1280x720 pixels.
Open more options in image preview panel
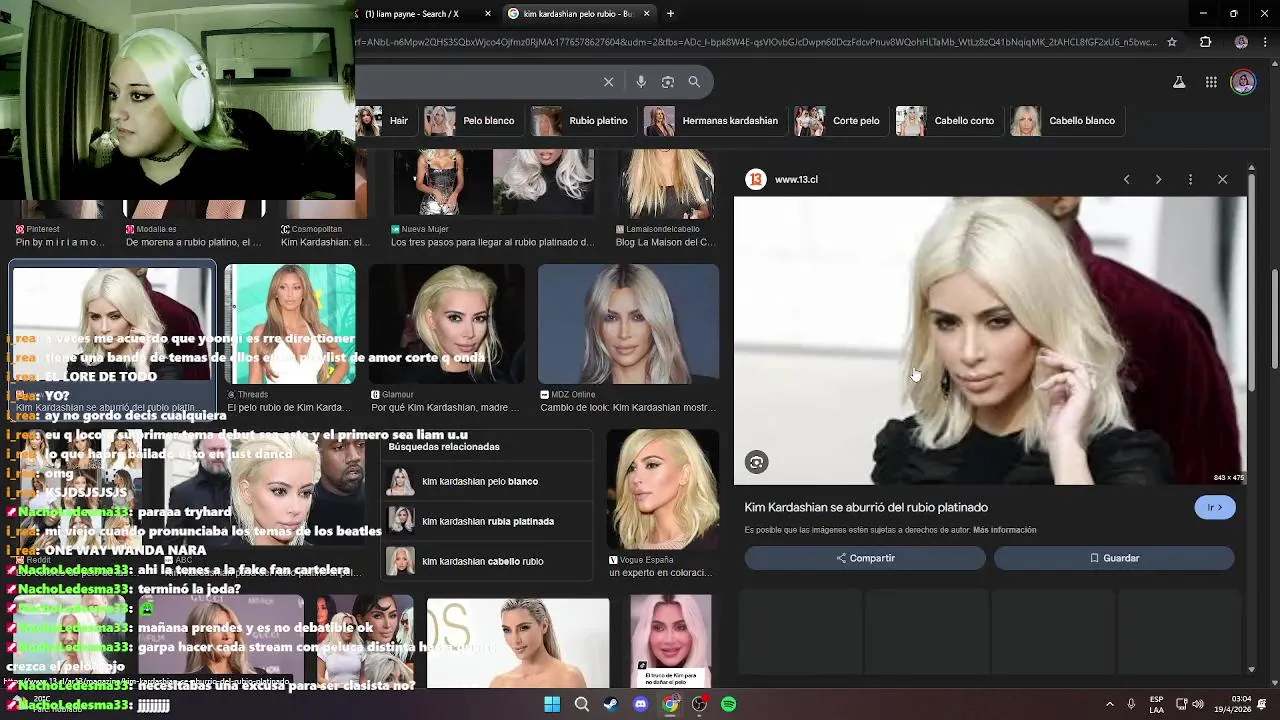(1190, 179)
